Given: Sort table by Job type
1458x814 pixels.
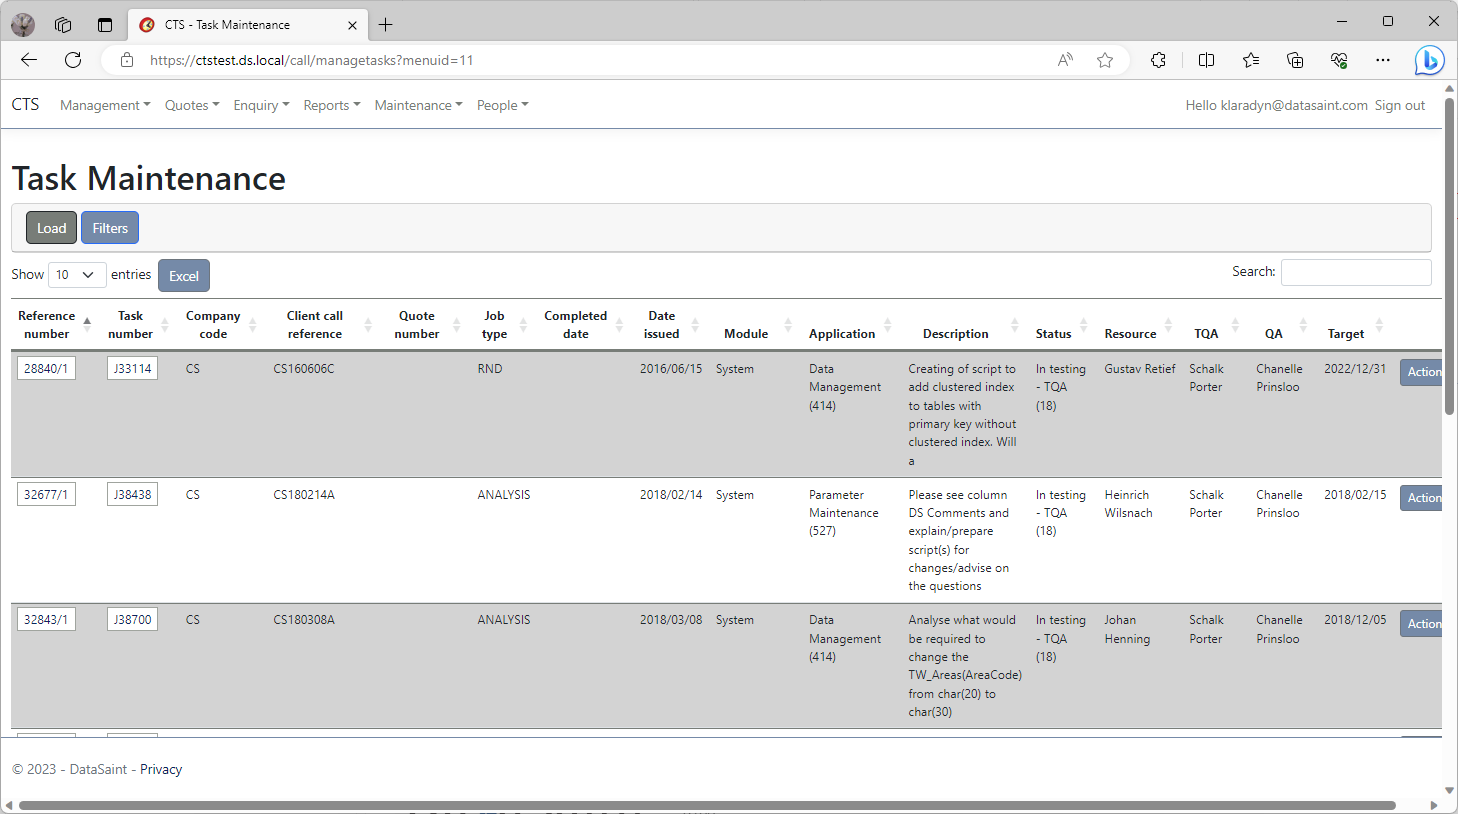Looking at the screenshot, I should 501,325.
